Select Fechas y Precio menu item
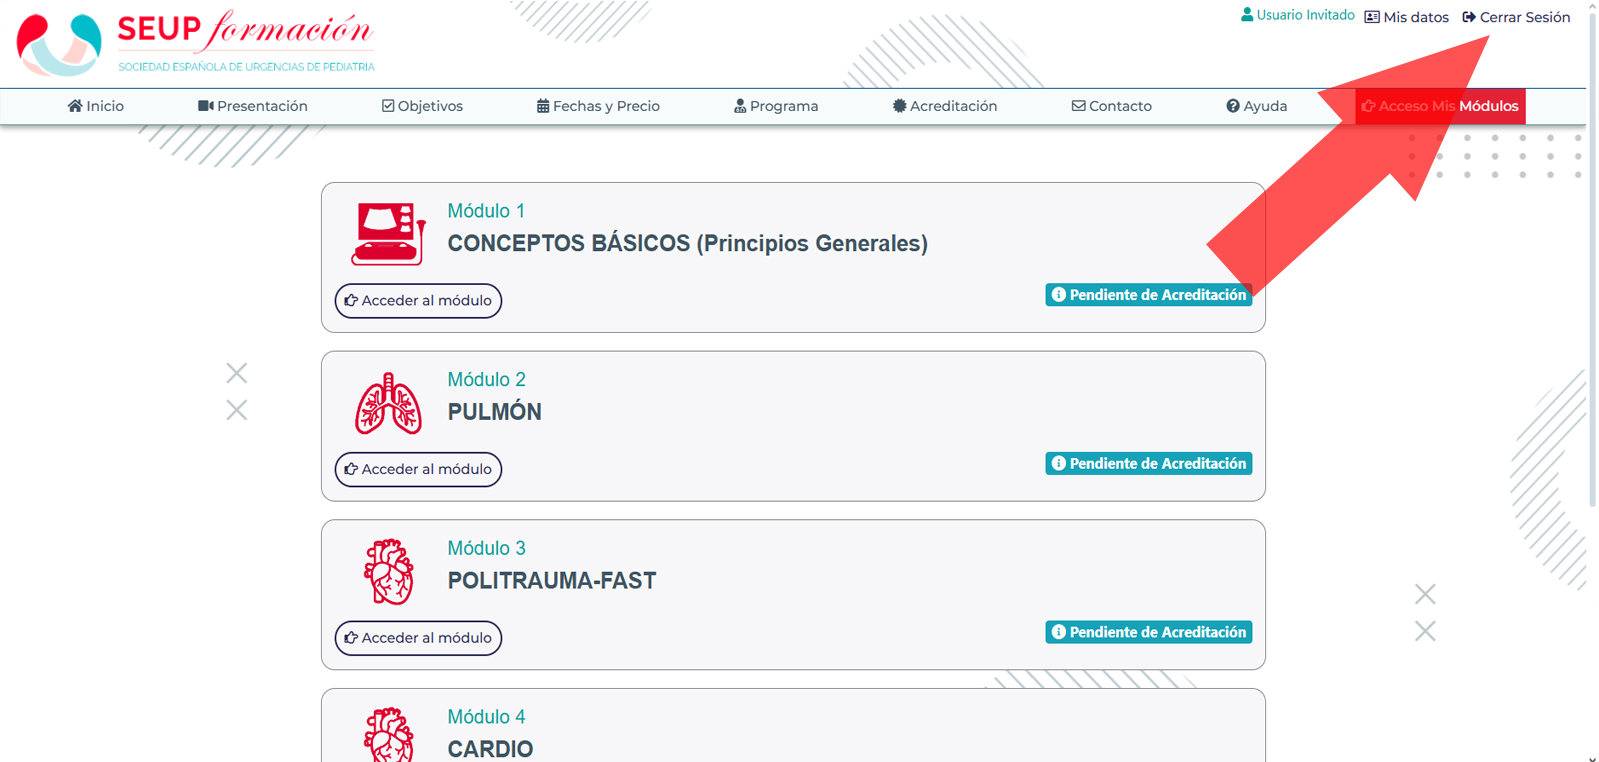This screenshot has width=1599, height=762. (x=598, y=106)
